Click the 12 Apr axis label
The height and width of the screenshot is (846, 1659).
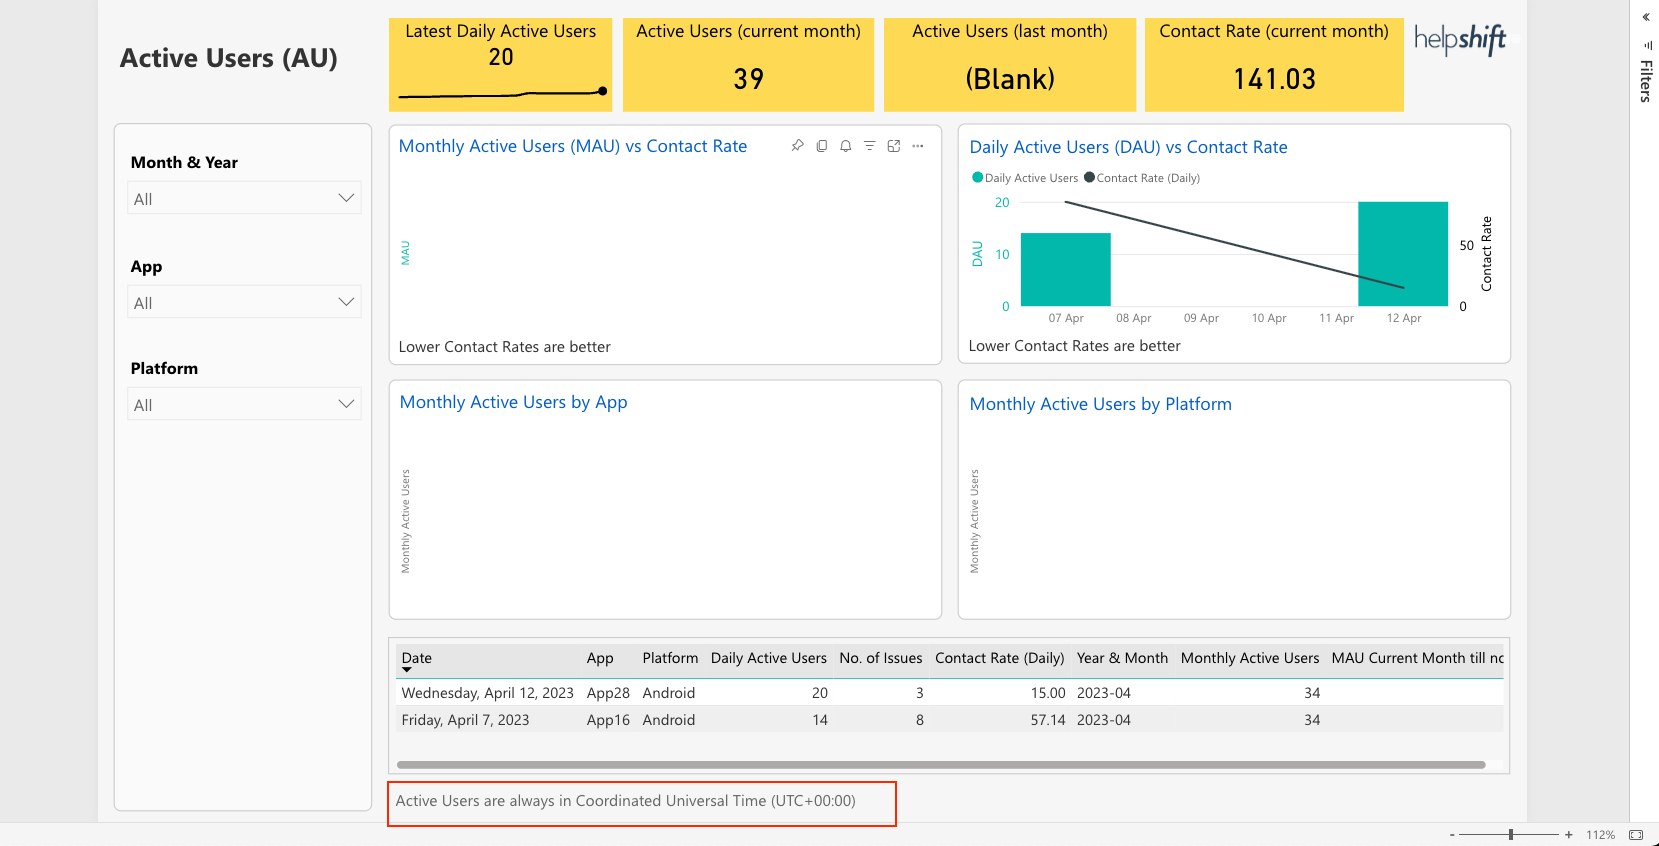click(x=1403, y=318)
